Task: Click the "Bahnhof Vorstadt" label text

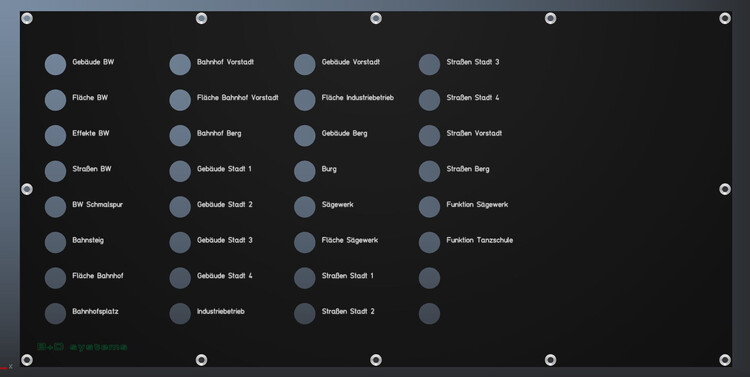Action: pos(225,62)
